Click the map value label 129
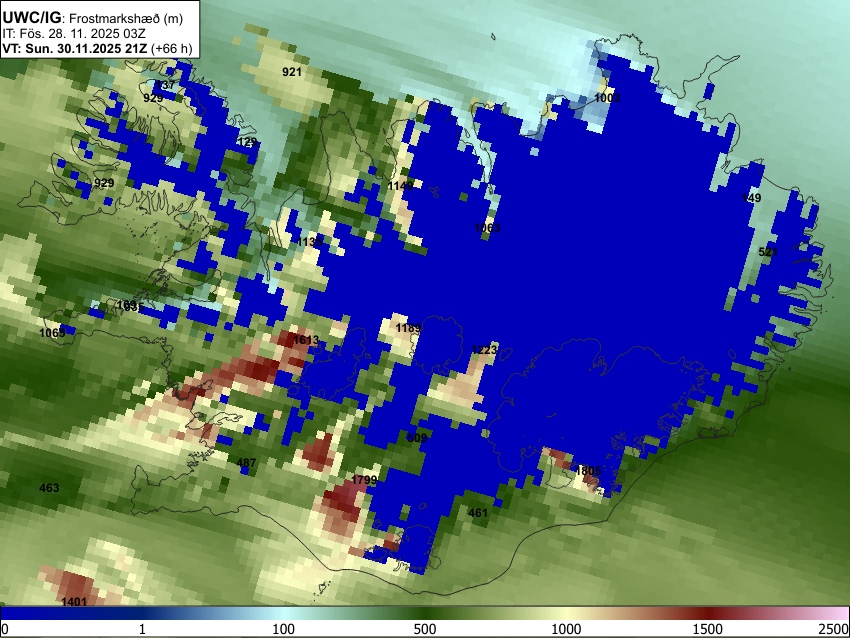 coord(247,143)
